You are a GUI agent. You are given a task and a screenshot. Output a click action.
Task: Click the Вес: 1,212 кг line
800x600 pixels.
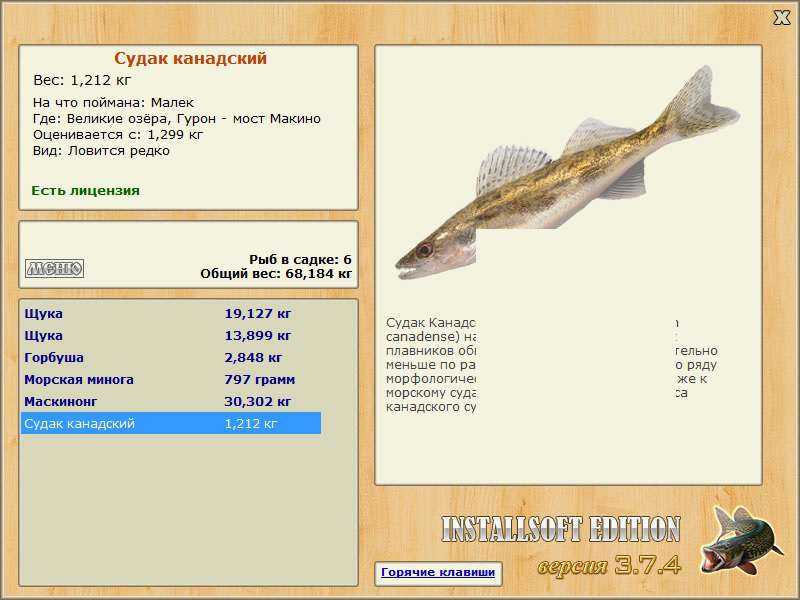[x=82, y=80]
